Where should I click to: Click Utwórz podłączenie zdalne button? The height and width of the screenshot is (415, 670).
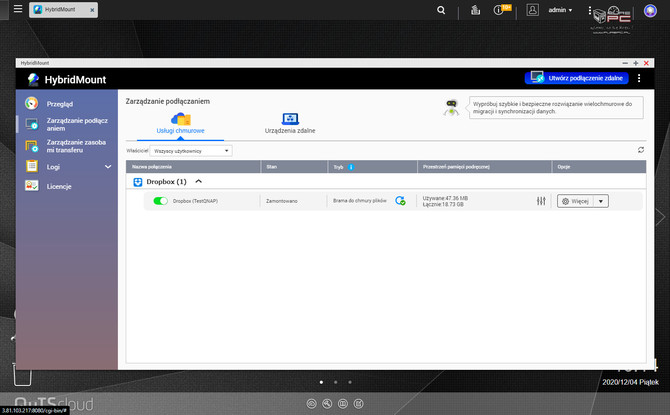pyautogui.click(x=576, y=78)
